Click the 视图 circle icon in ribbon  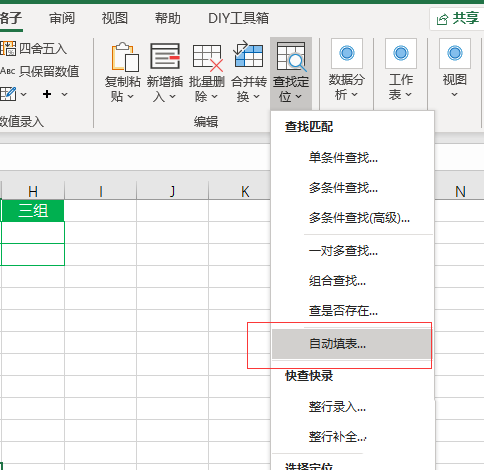[455, 53]
